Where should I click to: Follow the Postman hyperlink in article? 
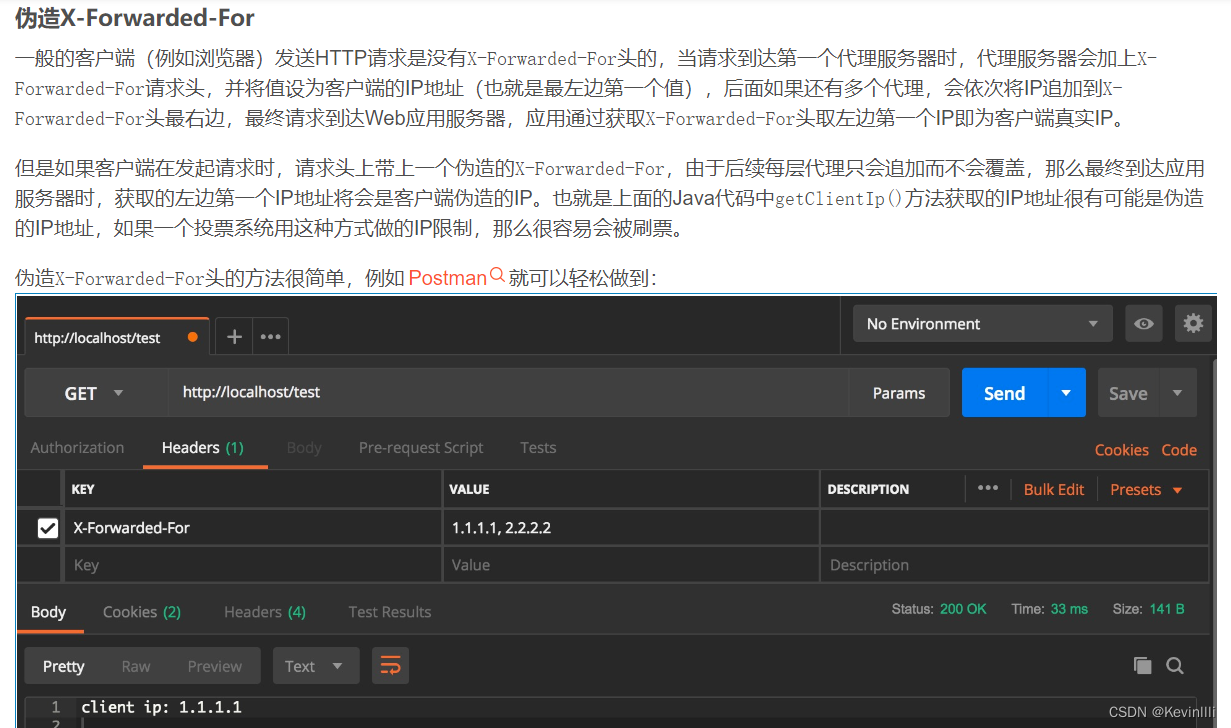(447, 278)
